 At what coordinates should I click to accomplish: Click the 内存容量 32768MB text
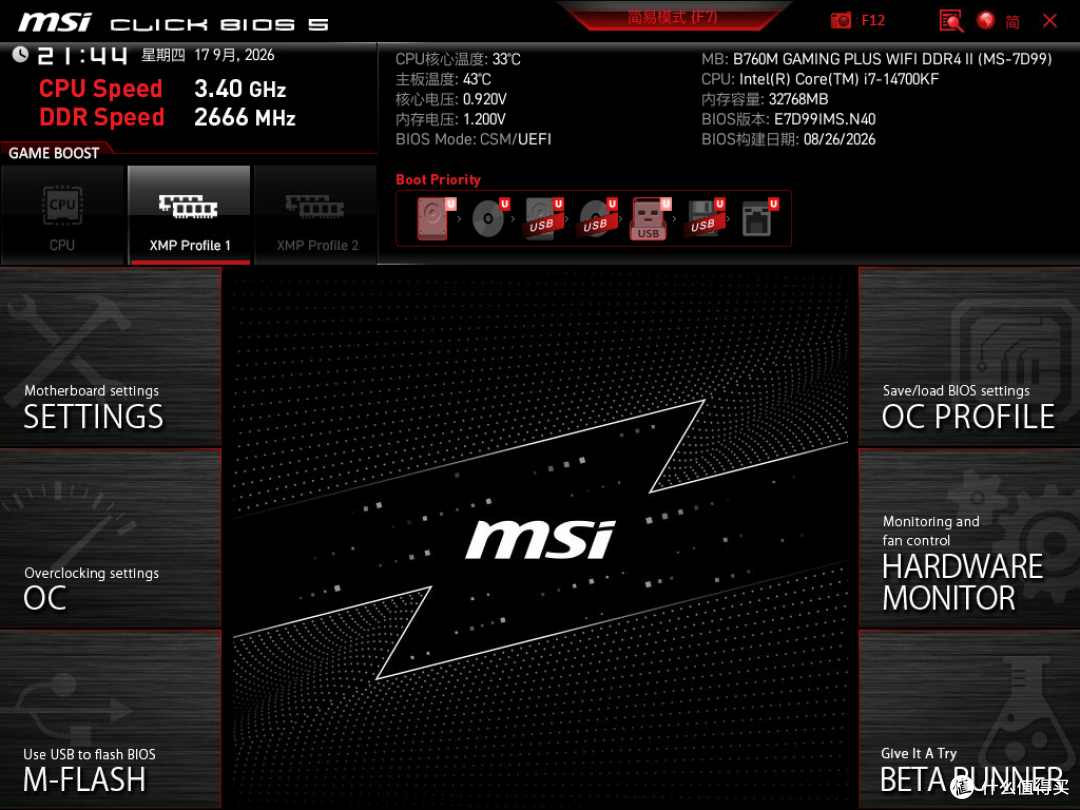tap(765, 99)
